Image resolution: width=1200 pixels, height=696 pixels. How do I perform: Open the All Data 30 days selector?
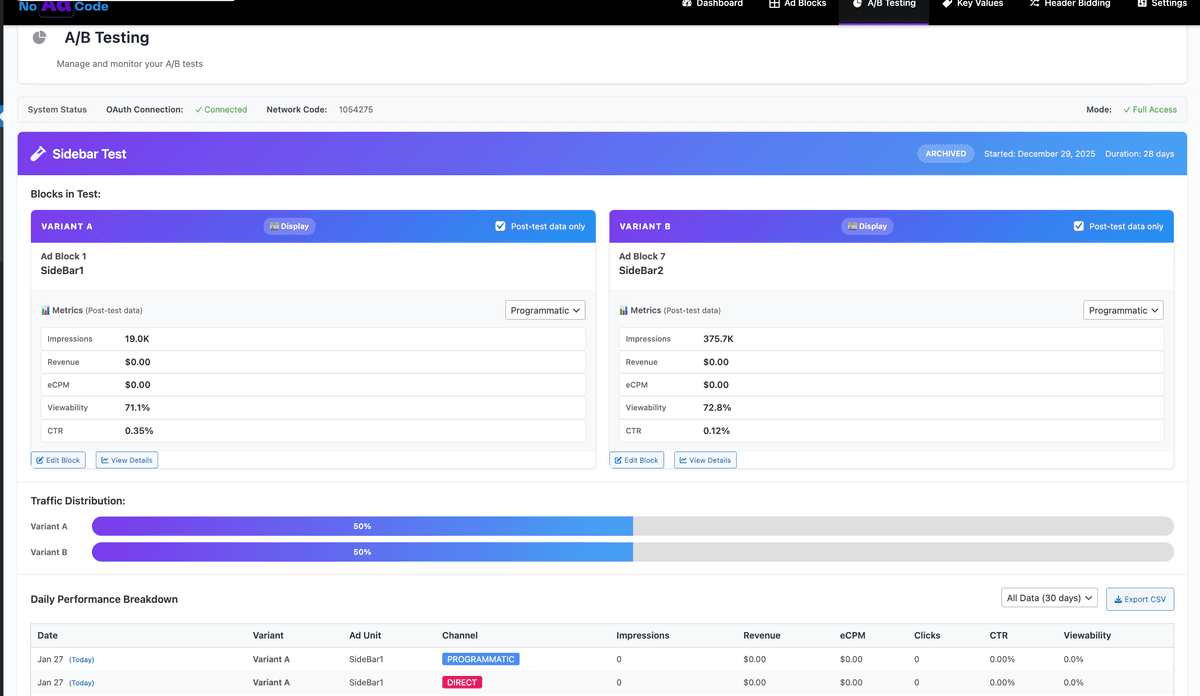[1049, 597]
